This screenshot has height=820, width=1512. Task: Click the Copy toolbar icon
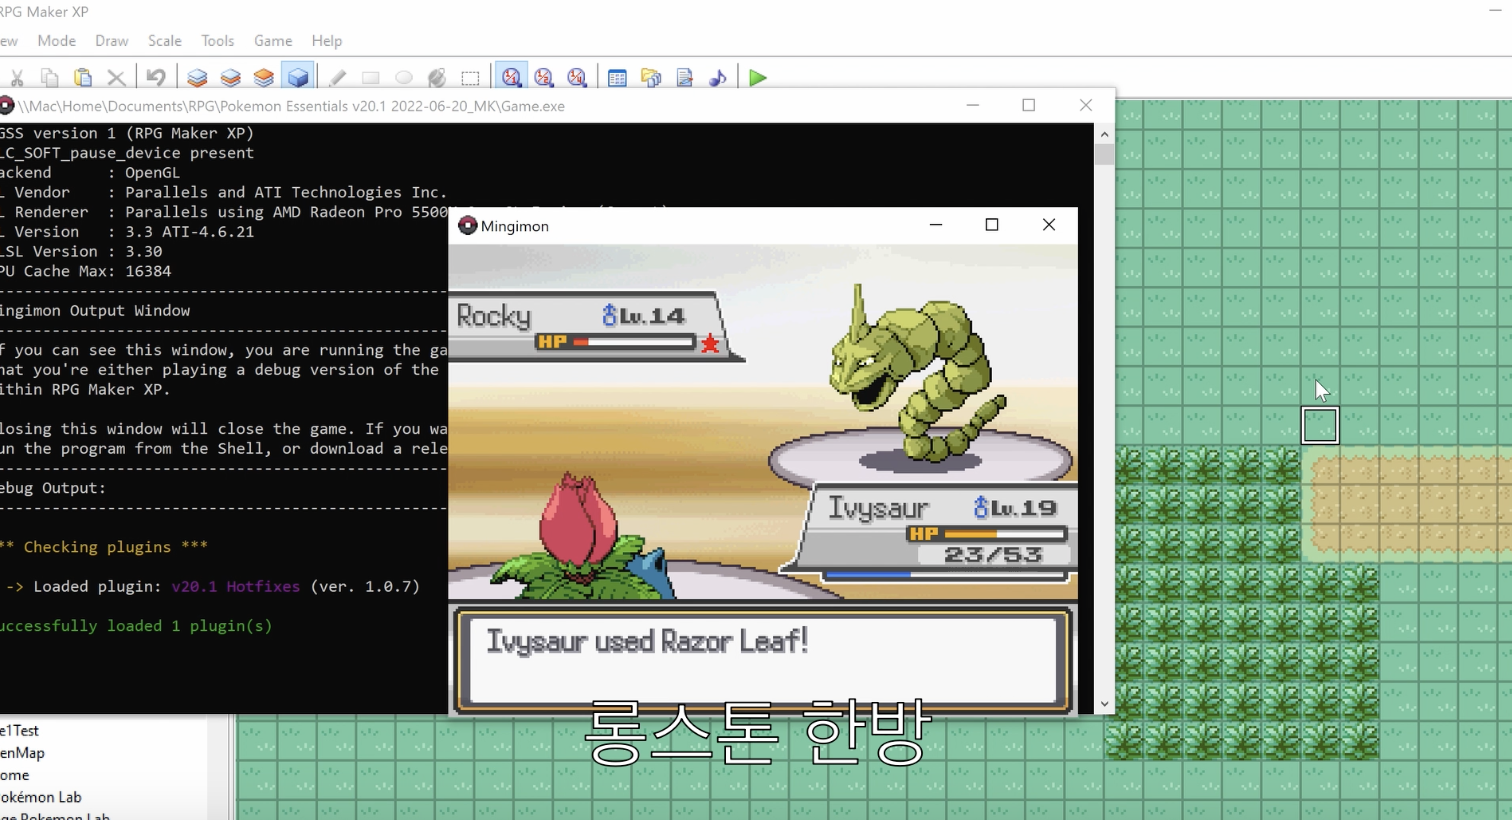pyautogui.click(x=50, y=78)
